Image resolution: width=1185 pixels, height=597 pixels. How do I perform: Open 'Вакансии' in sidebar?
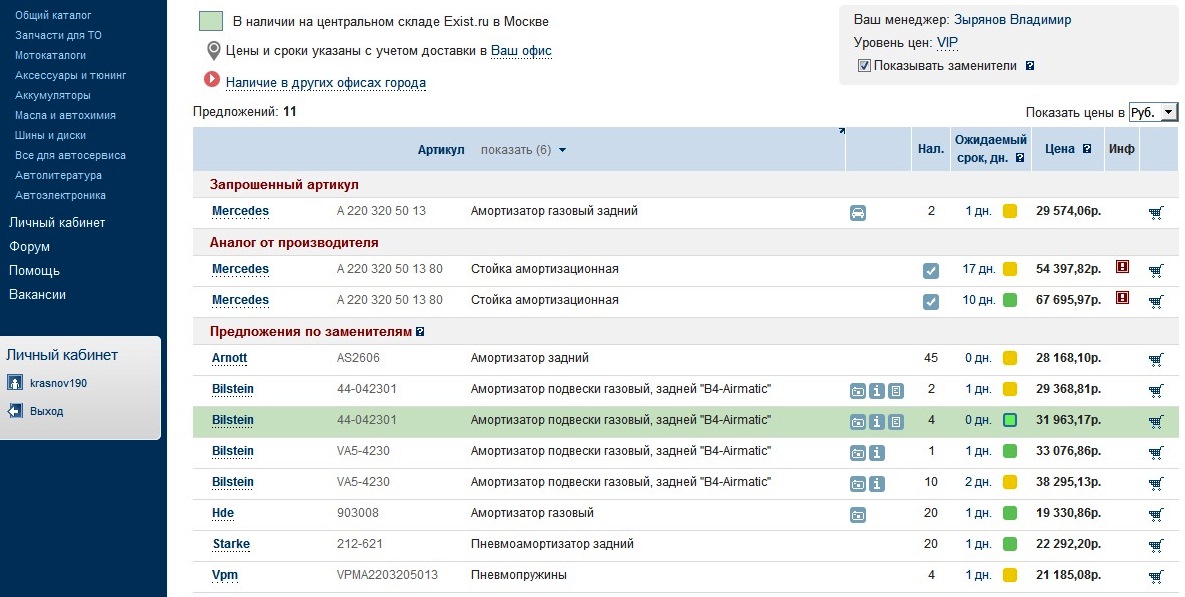click(37, 295)
